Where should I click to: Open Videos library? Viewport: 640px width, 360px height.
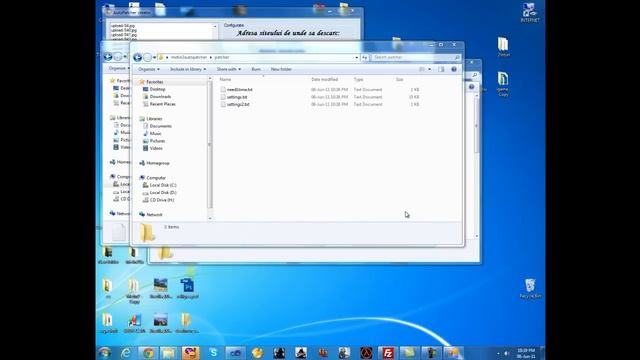click(x=156, y=148)
